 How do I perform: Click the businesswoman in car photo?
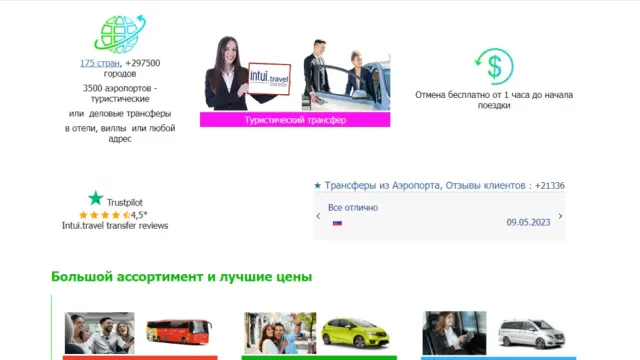click(454, 333)
